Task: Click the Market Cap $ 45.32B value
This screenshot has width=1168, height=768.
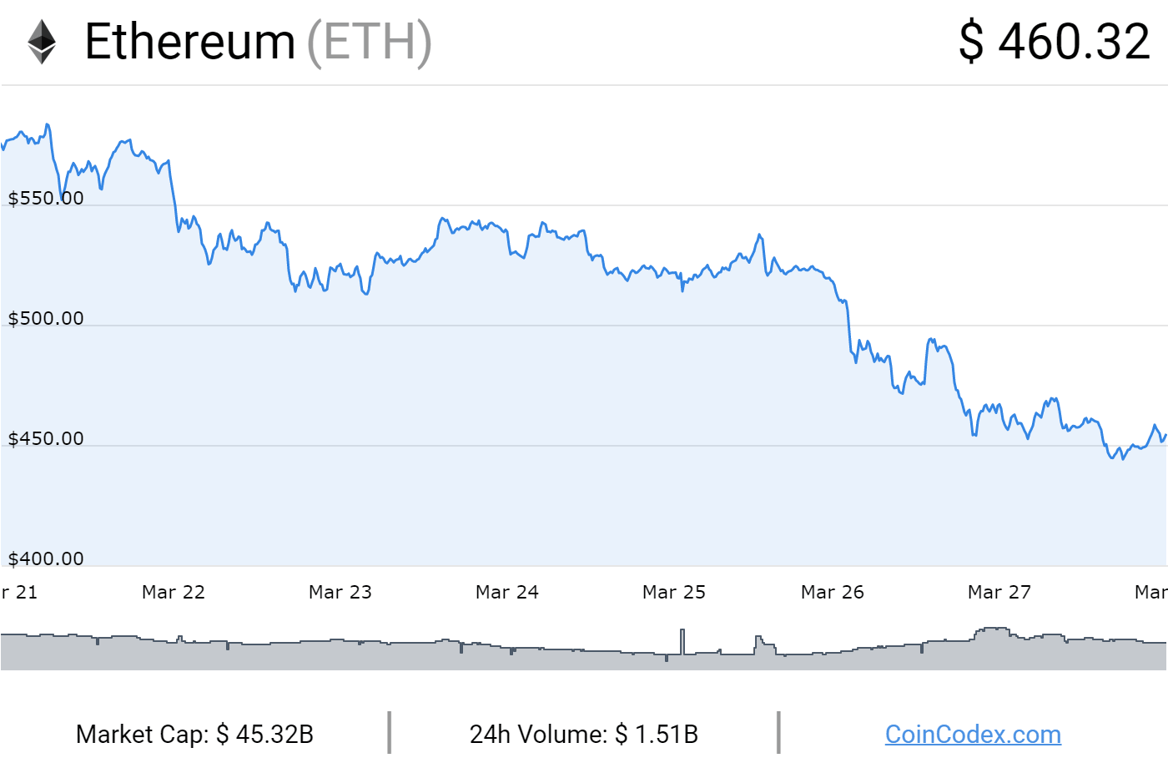Action: click(195, 735)
